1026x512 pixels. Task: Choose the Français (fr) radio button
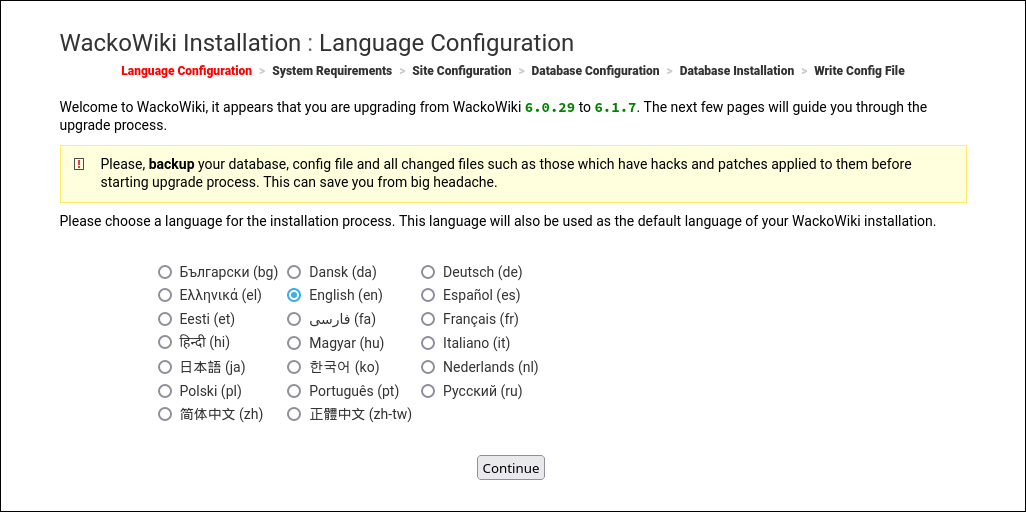428,319
